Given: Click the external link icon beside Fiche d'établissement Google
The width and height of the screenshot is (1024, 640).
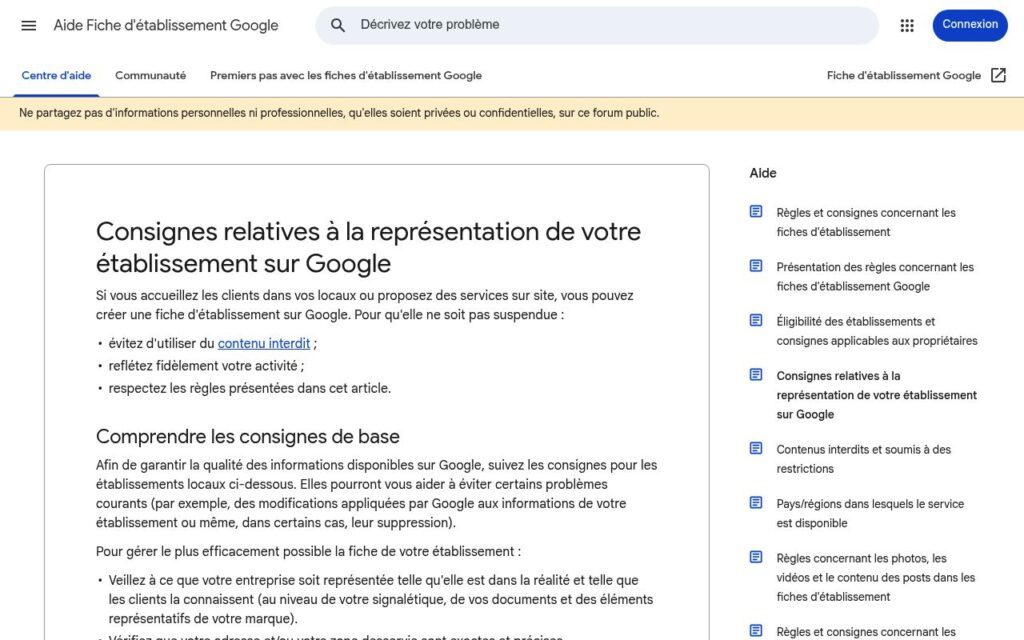Looking at the screenshot, I should (x=998, y=75).
